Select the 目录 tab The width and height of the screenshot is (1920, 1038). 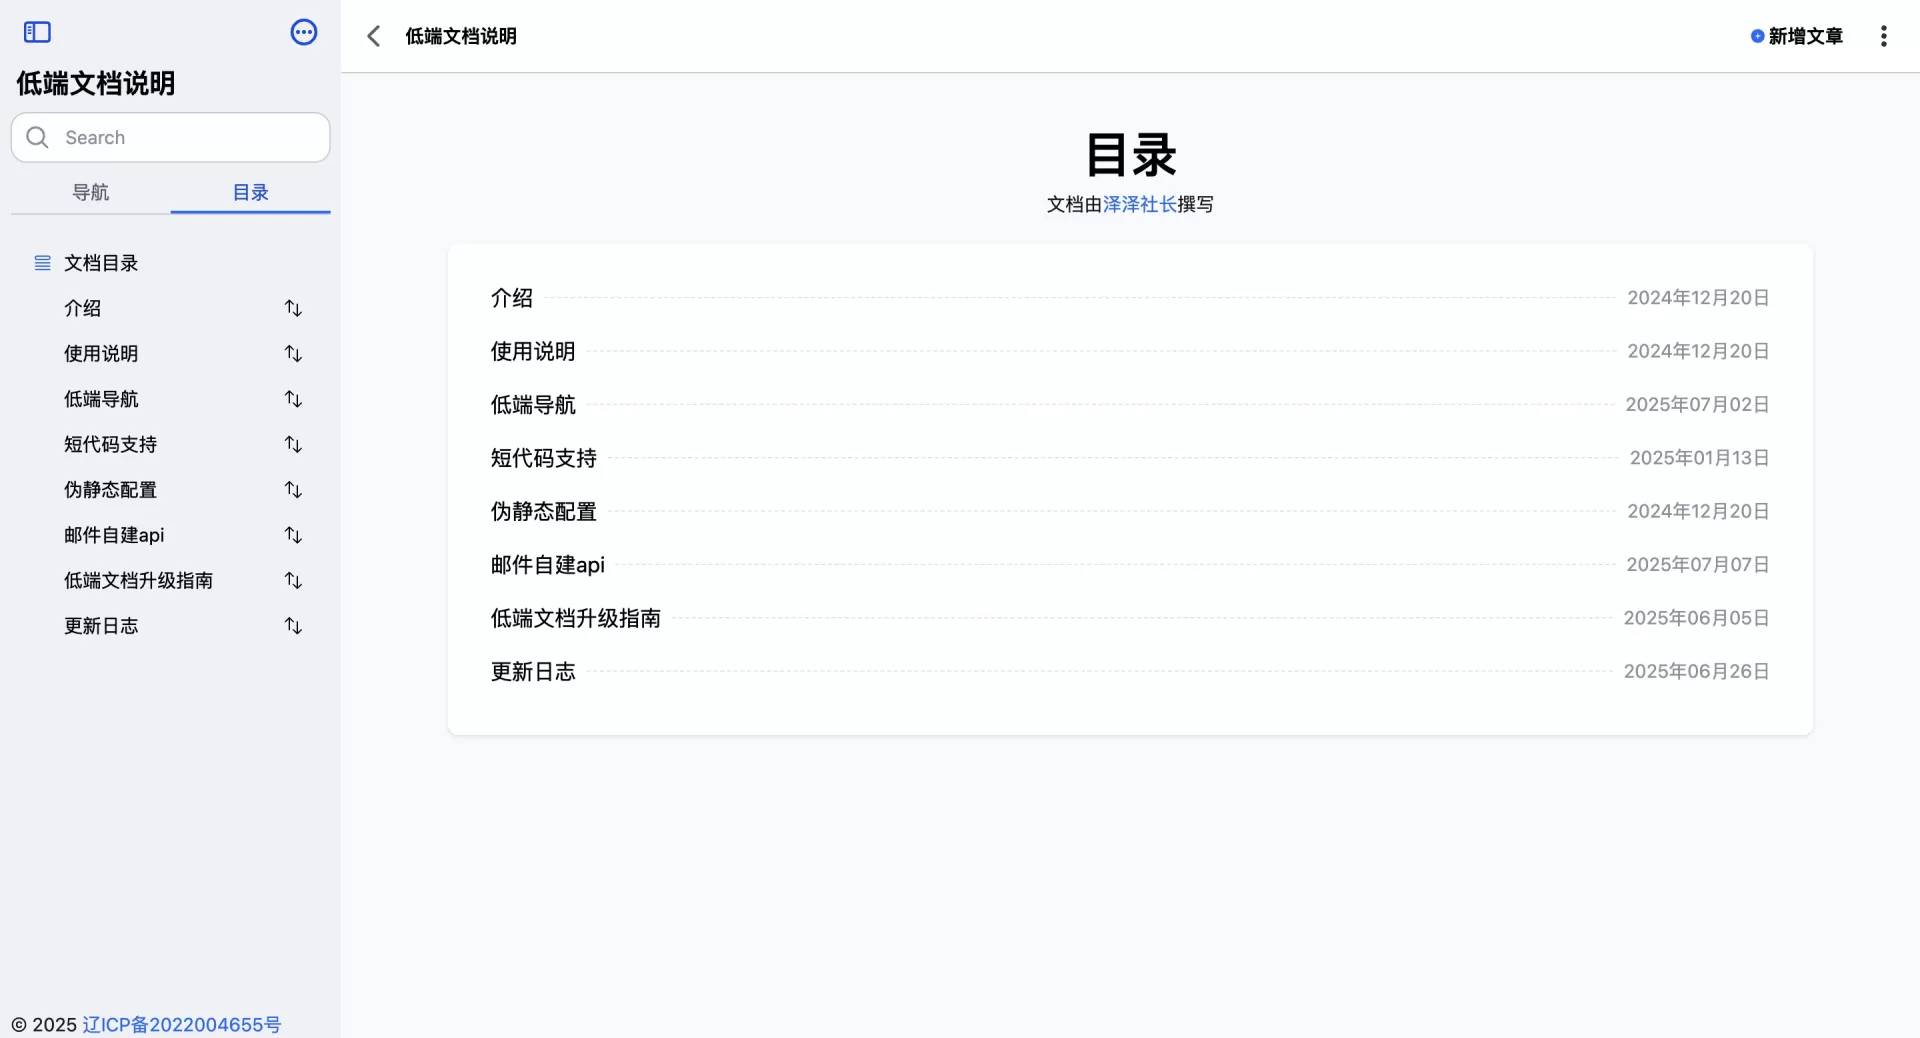coord(250,192)
